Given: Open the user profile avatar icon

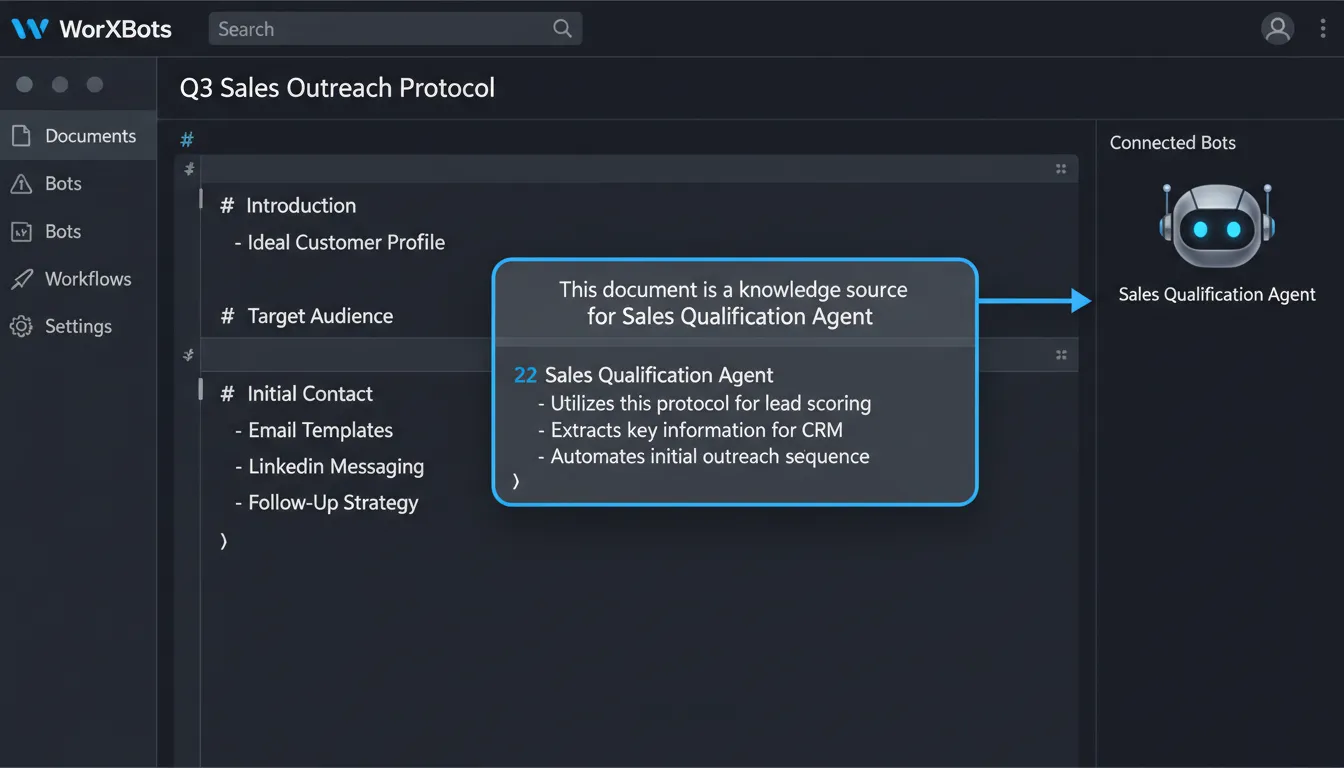Looking at the screenshot, I should click(1278, 28).
